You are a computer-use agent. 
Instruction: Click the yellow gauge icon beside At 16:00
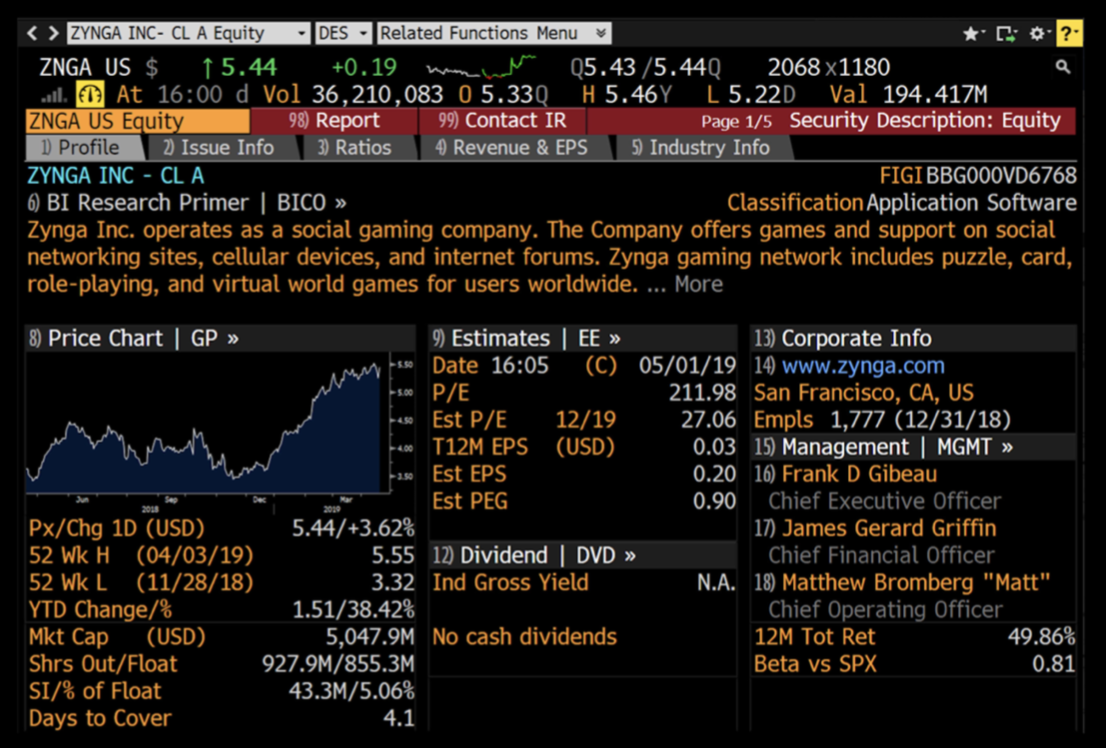pos(90,94)
